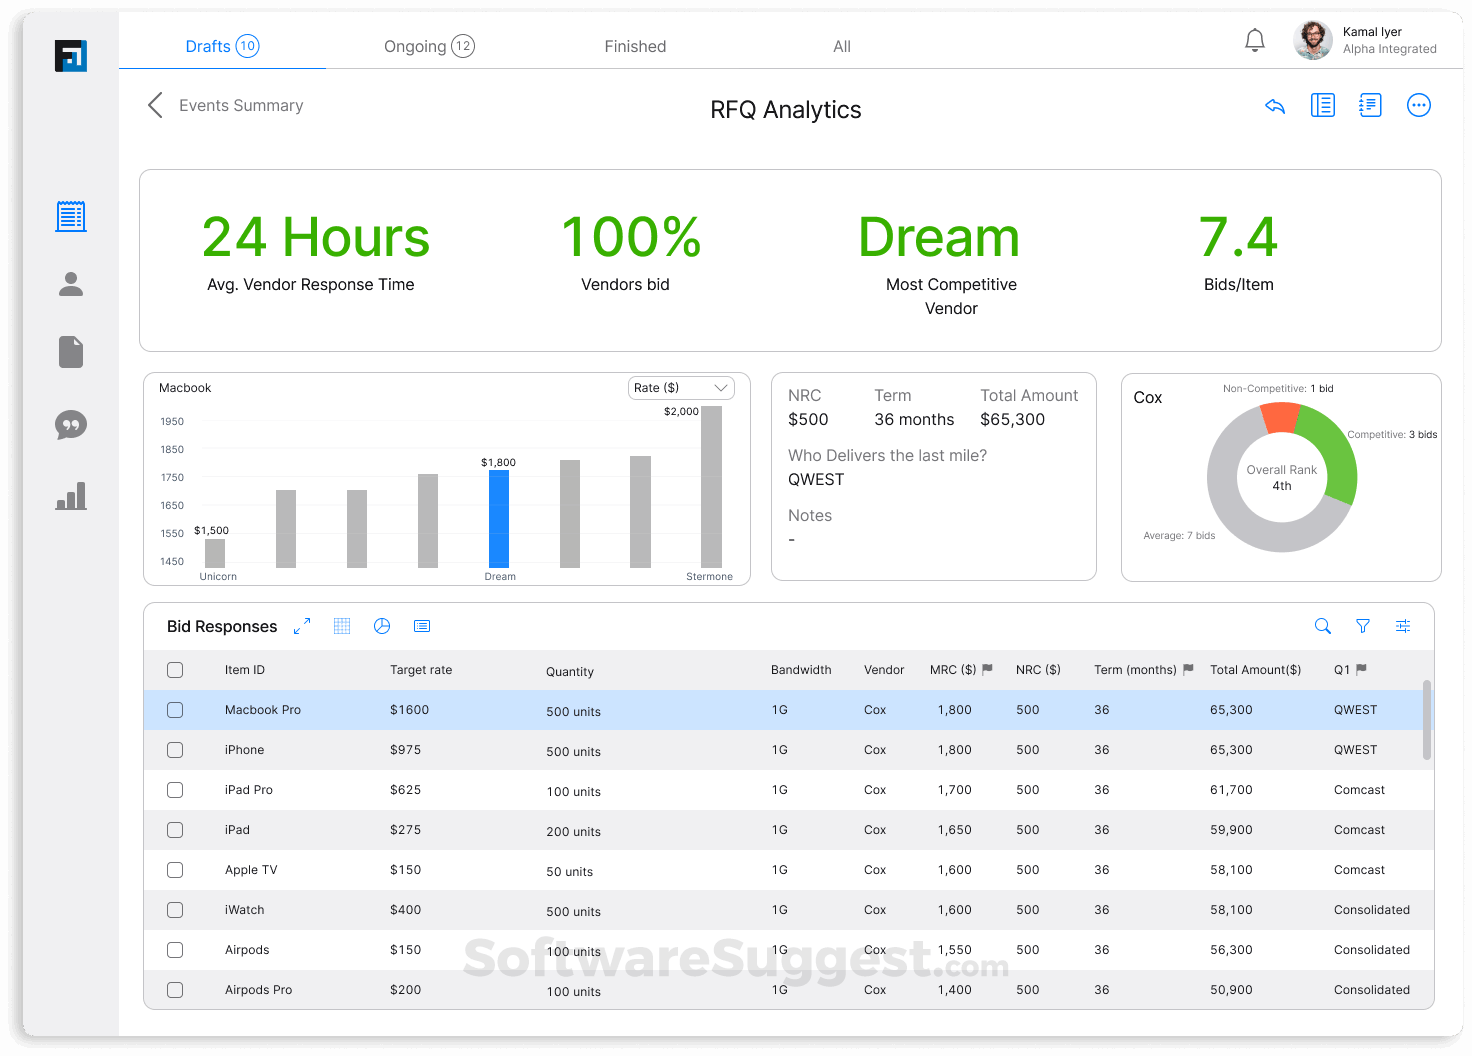The image size is (1472, 1056).
Task: Open the Finished tab
Action: pos(634,46)
